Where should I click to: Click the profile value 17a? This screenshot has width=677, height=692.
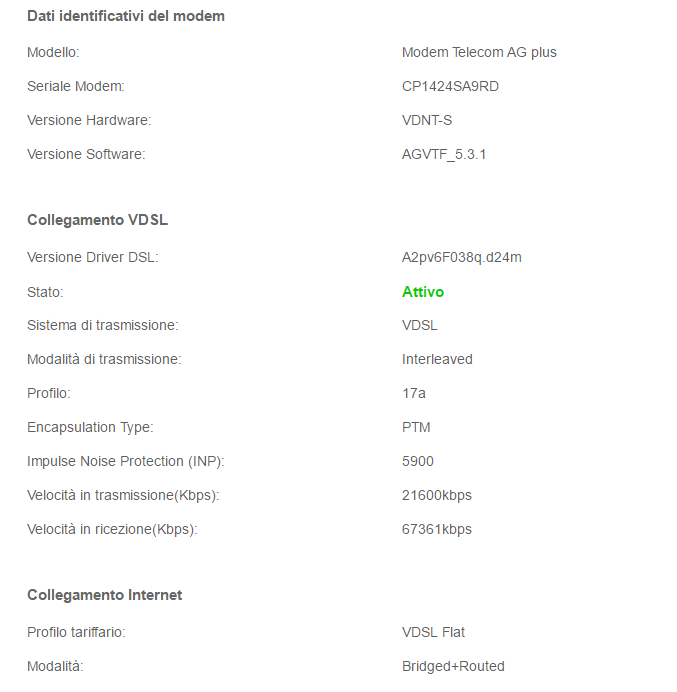[x=414, y=393]
